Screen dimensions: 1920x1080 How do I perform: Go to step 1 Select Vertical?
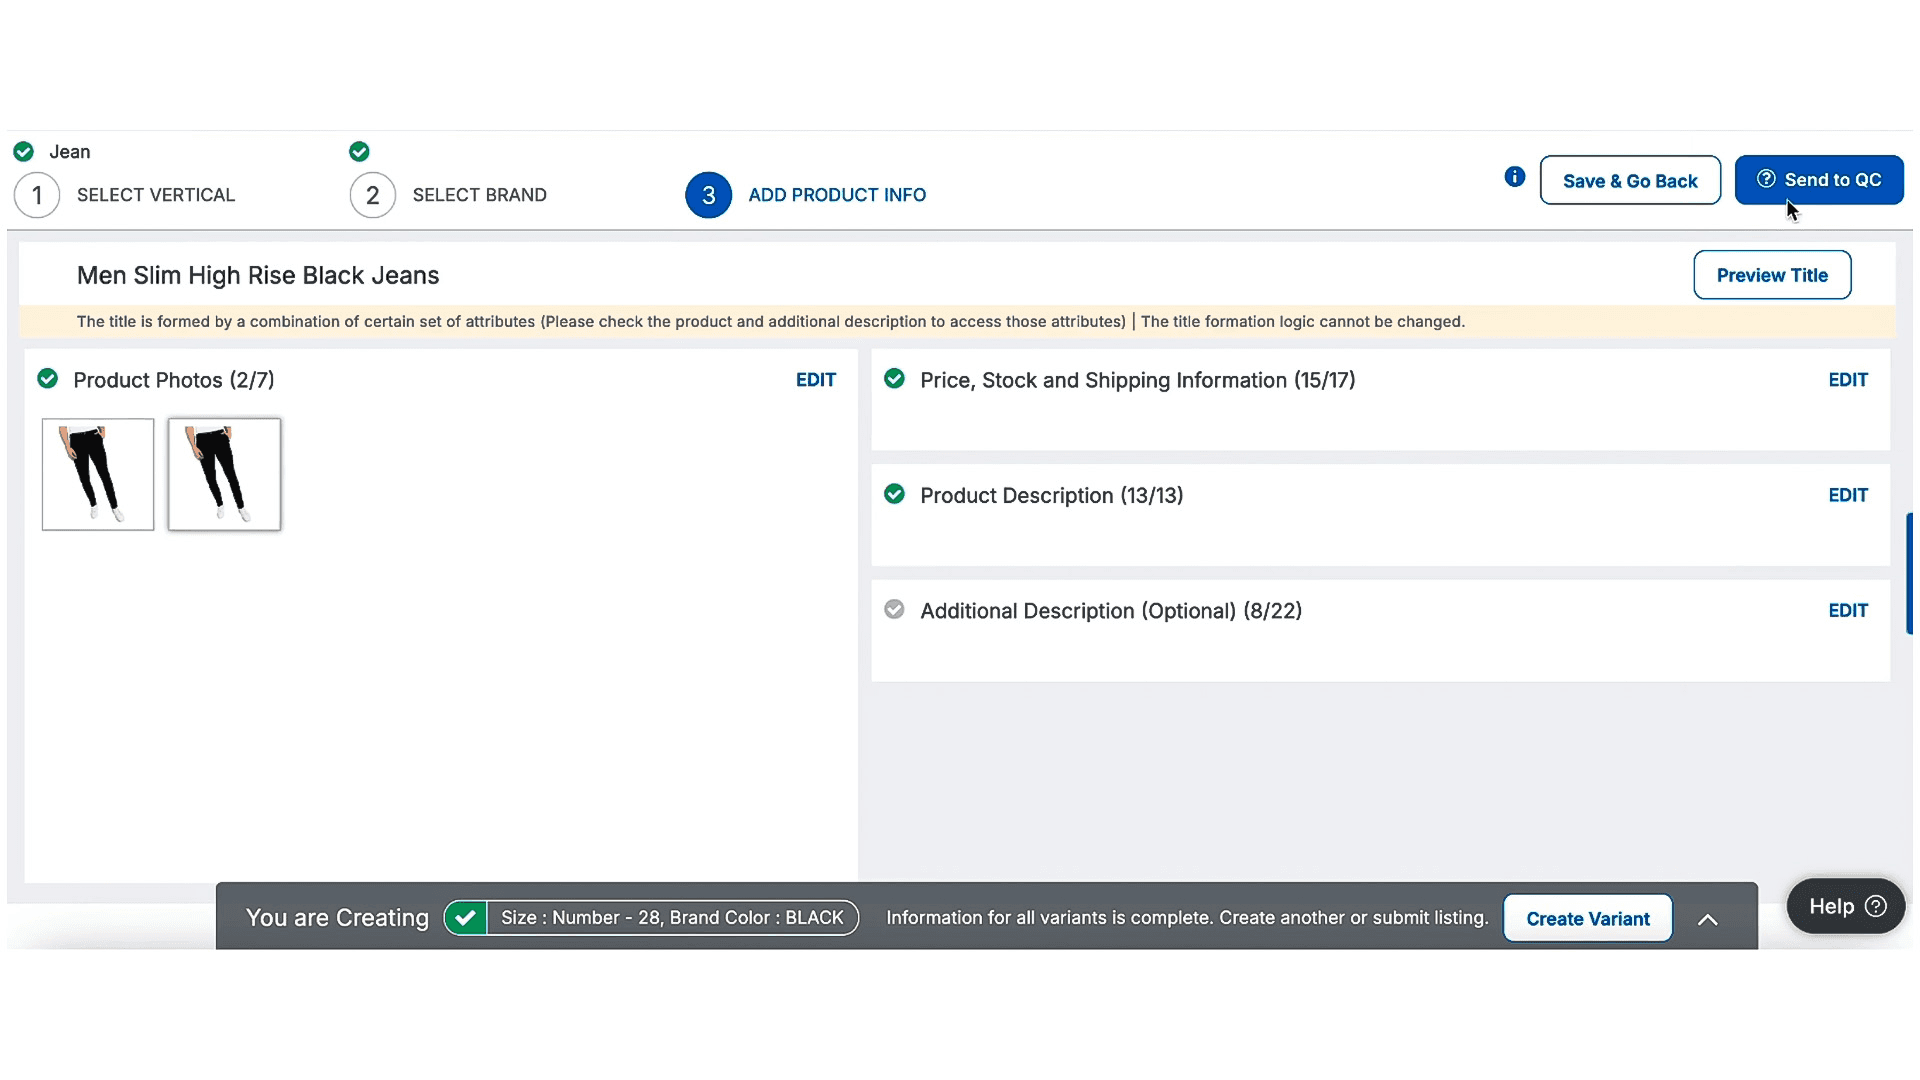[x=37, y=195]
